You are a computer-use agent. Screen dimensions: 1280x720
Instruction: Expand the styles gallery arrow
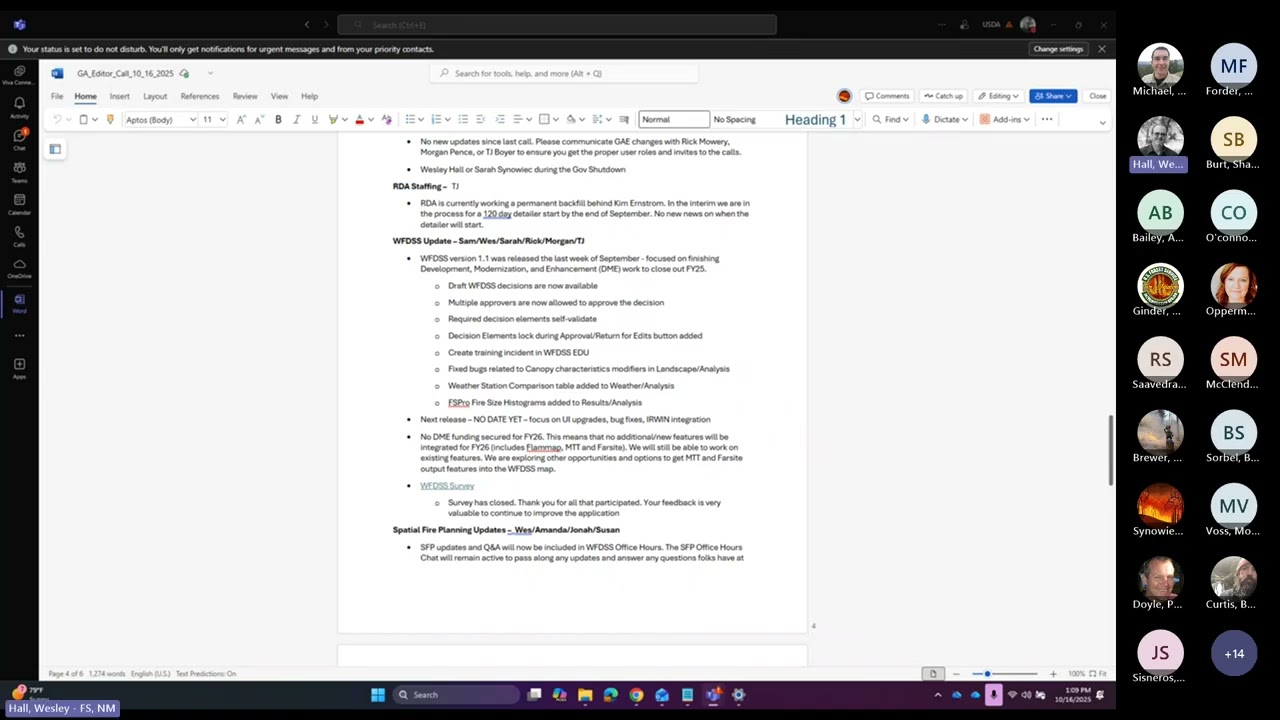point(857,119)
